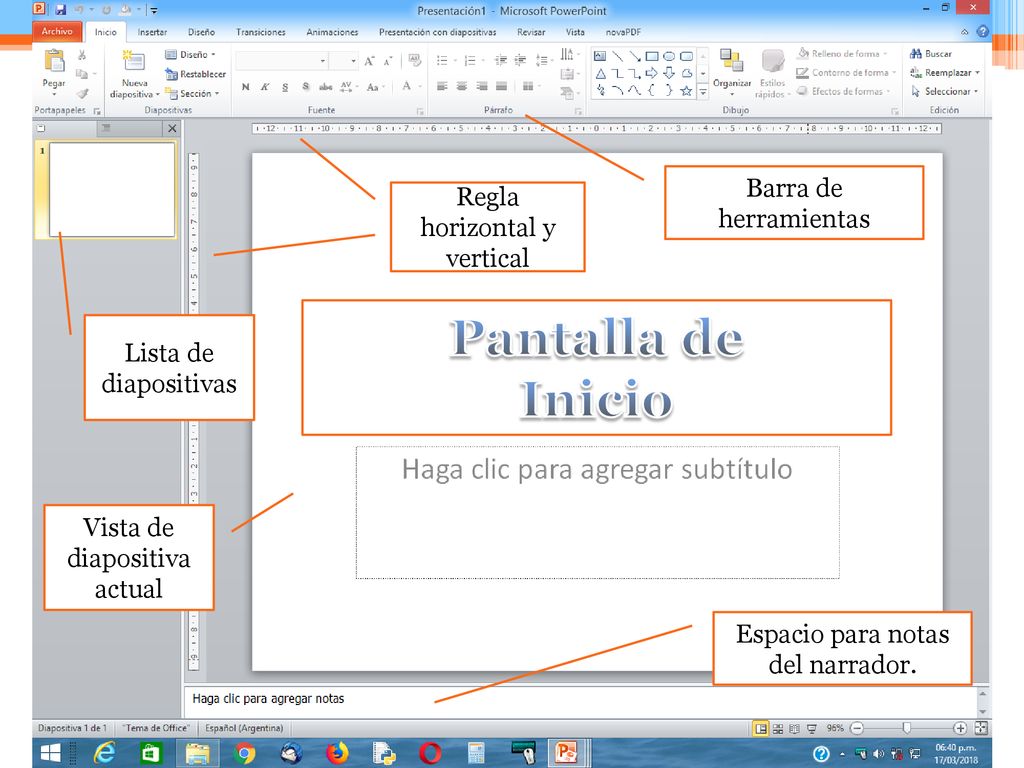The width and height of the screenshot is (1024, 768).
Task: Select slide 1 thumbnail in slide list
Action: coord(112,189)
